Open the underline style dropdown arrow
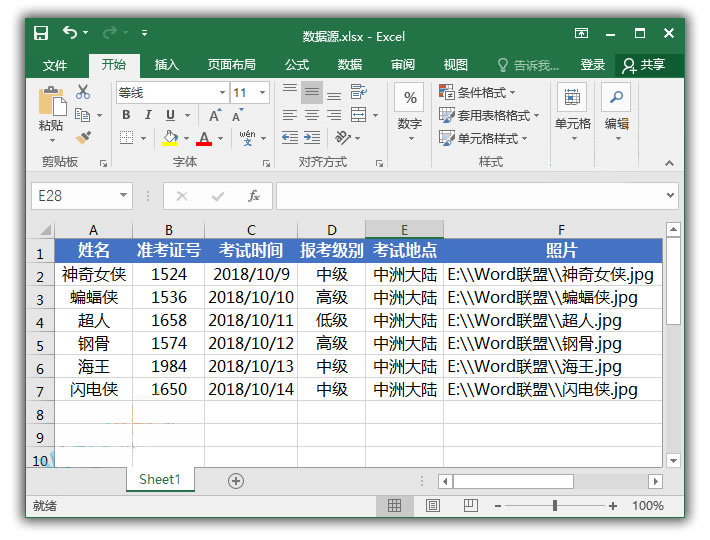The width and height of the screenshot is (710, 540). coord(187,115)
